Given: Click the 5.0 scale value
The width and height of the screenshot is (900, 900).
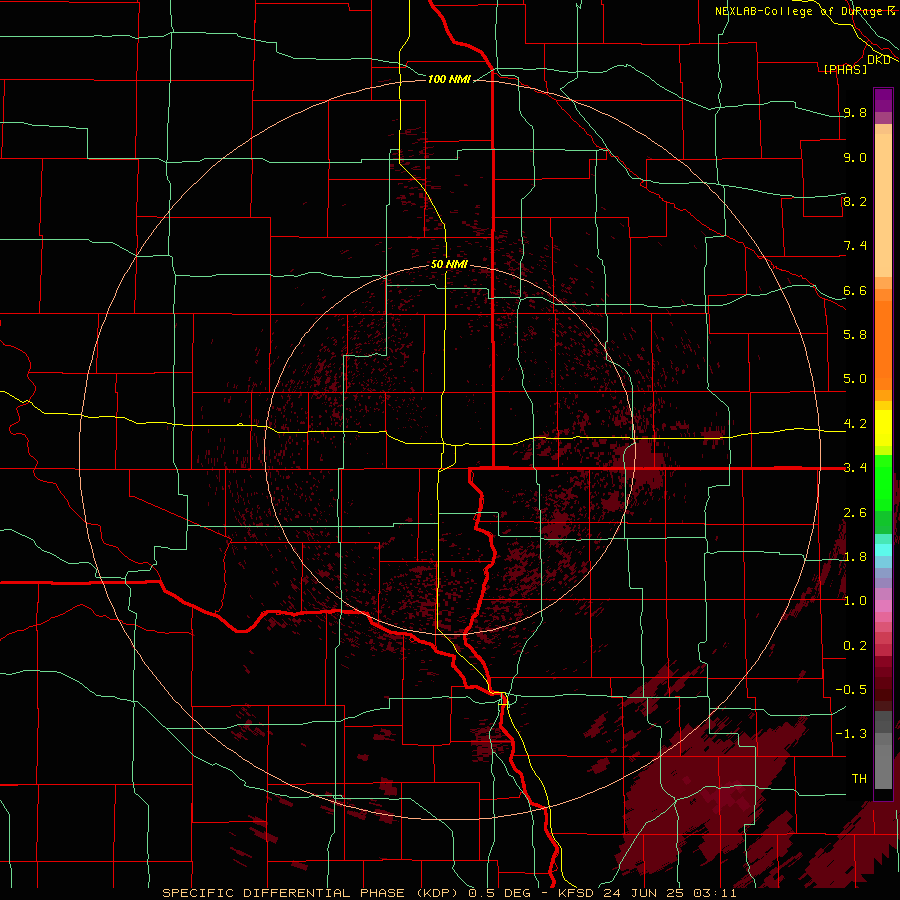Looking at the screenshot, I should 855,379.
